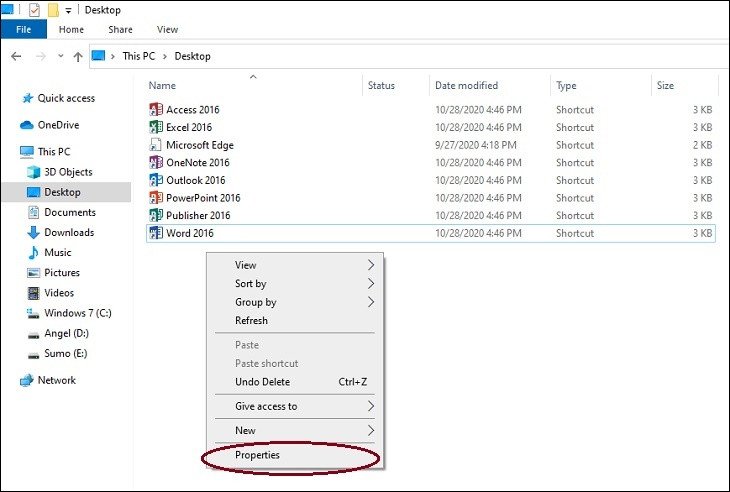Image resolution: width=730 pixels, height=492 pixels.
Task: Click the Windows 7 (C:) drive icon
Action: click(33, 313)
